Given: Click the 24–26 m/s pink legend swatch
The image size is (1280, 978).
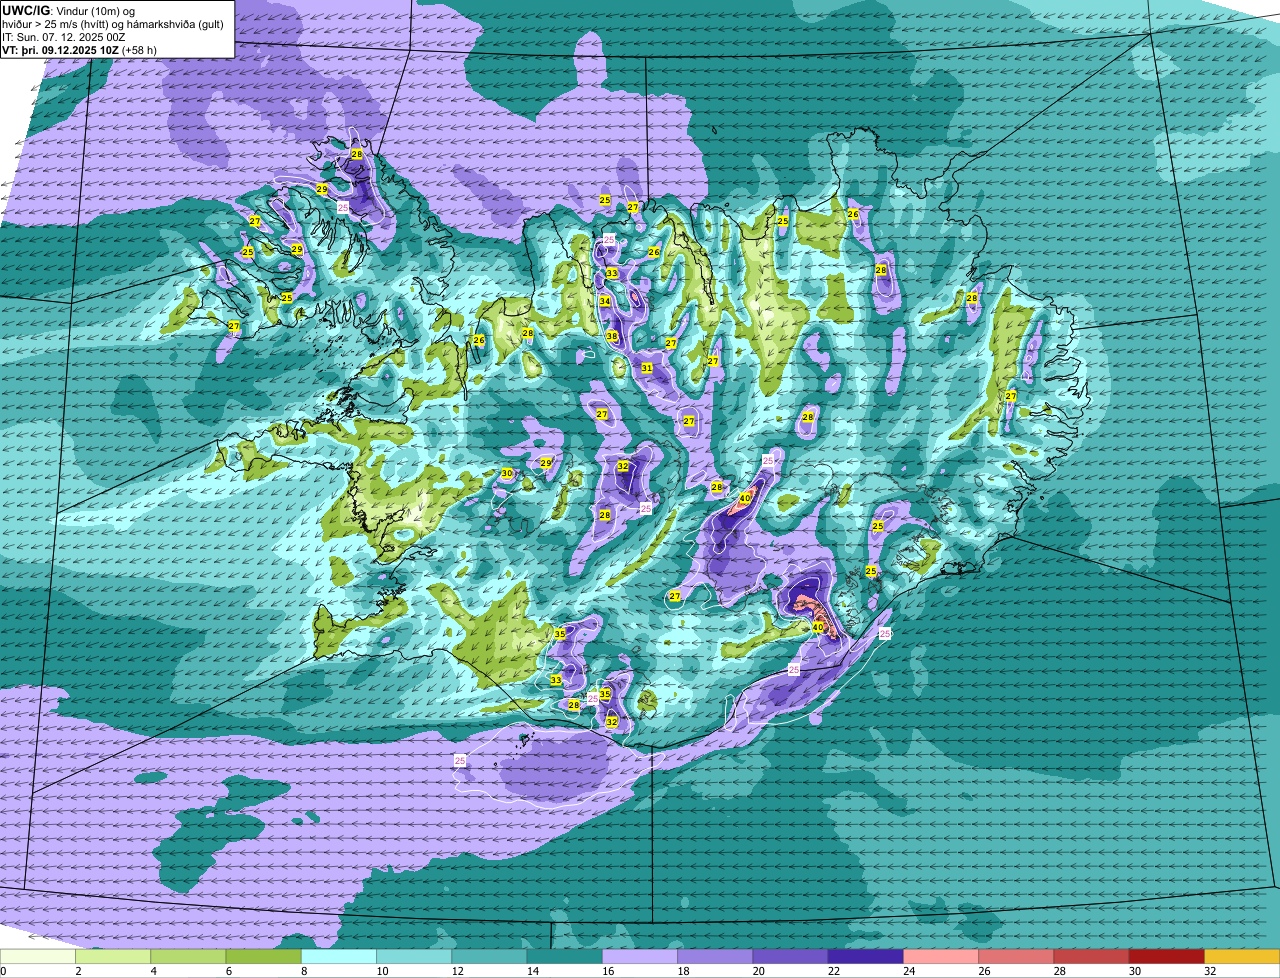Looking at the screenshot, I should (x=941, y=957).
